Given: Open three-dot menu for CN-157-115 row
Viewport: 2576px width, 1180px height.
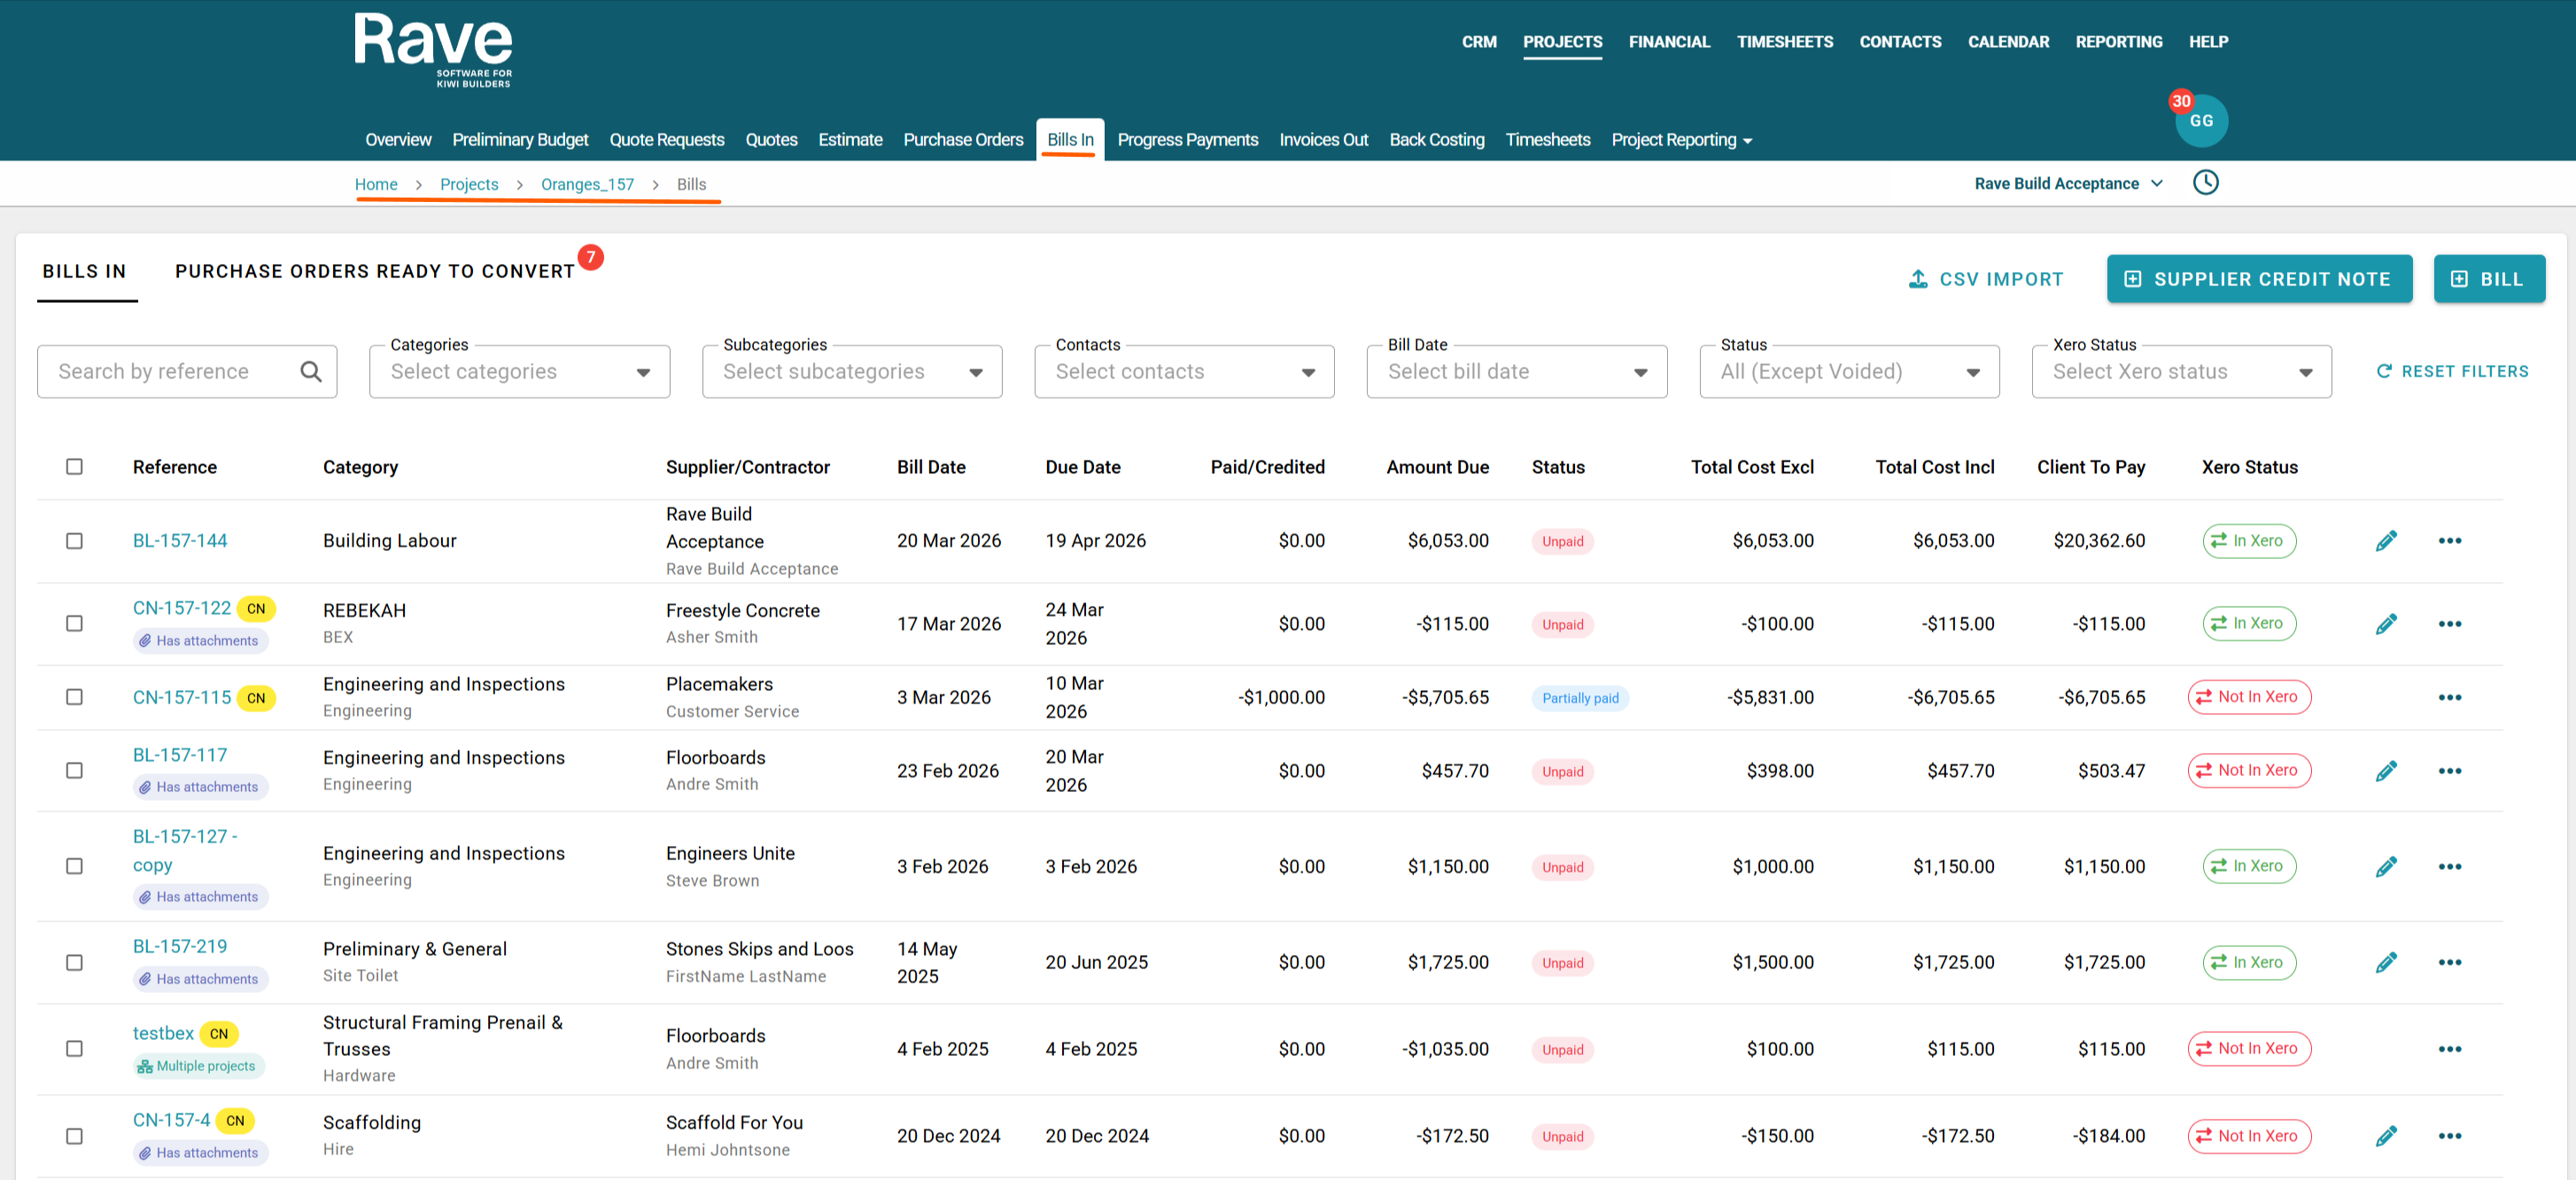Looking at the screenshot, I should (x=2449, y=698).
